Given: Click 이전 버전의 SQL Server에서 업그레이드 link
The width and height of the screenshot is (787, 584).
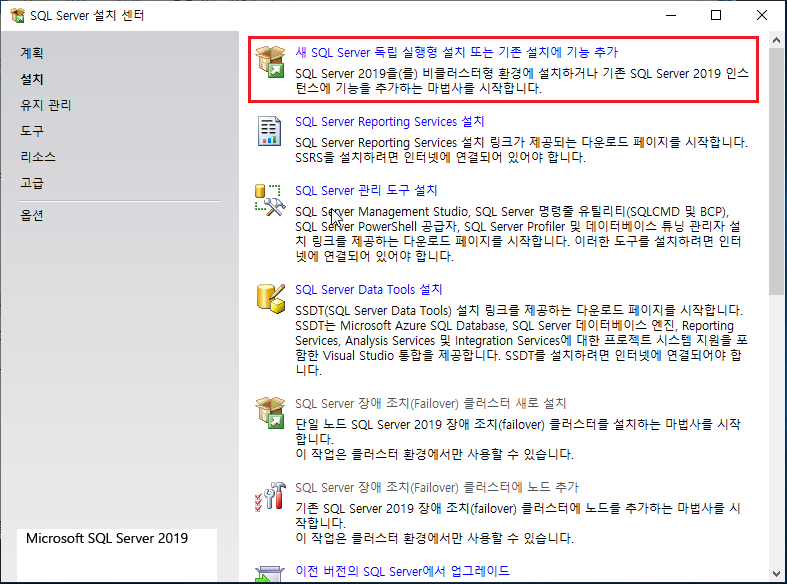Looking at the screenshot, I should click(x=402, y=571).
